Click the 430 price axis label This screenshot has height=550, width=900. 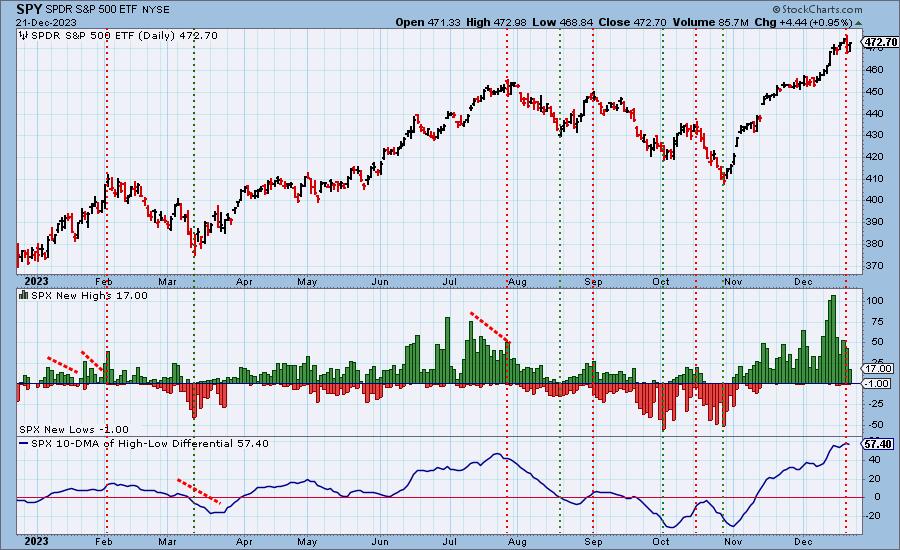875,135
